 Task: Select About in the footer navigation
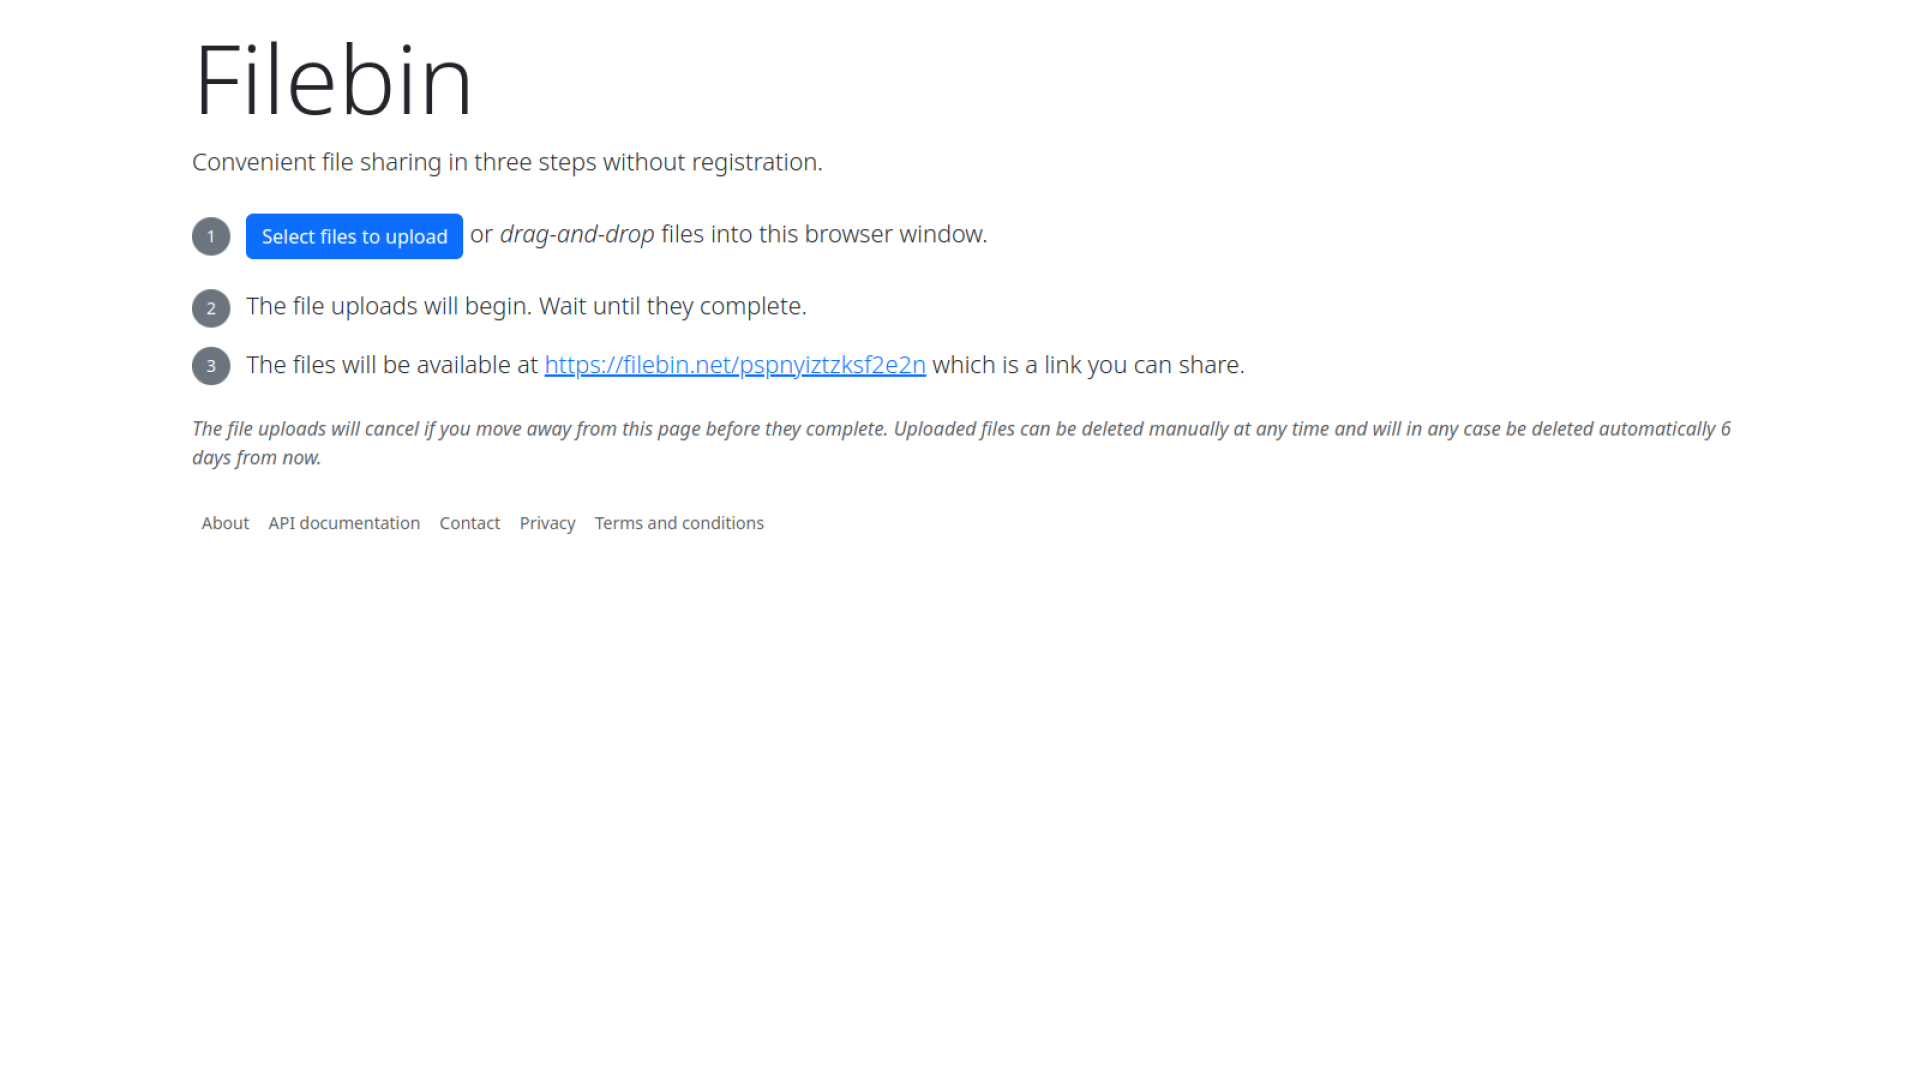coord(224,522)
